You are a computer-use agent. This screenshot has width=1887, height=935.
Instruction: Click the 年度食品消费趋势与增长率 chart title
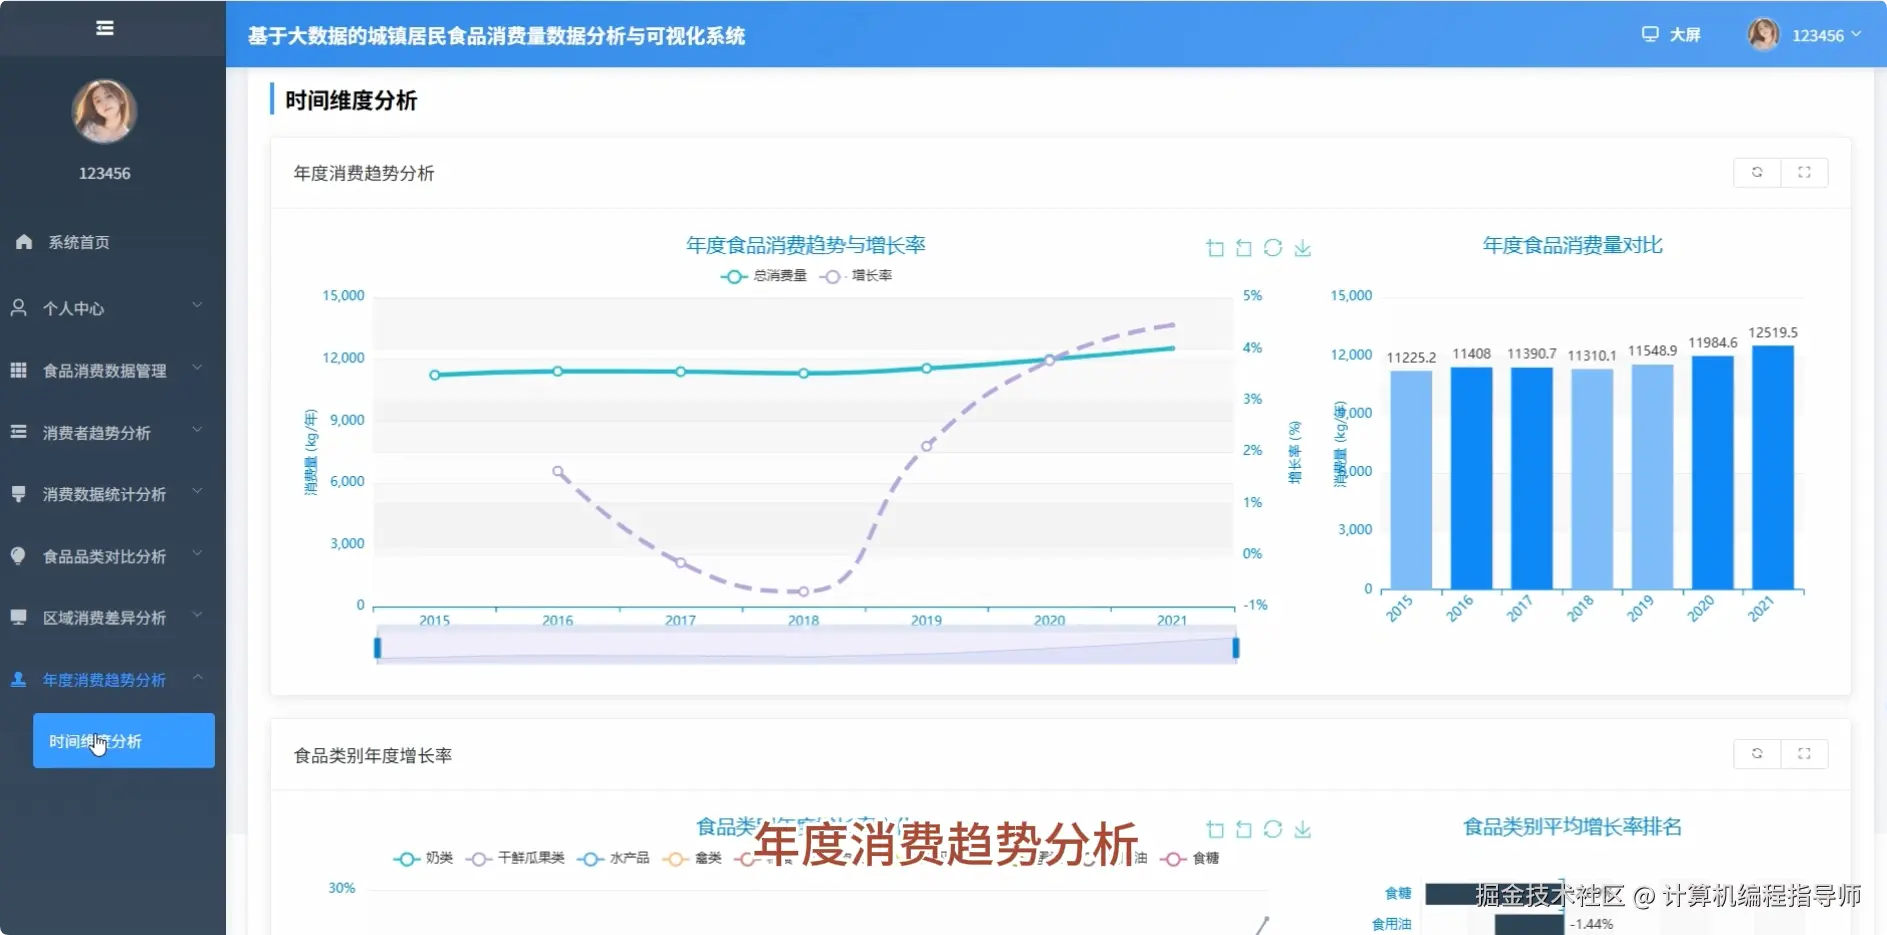point(806,245)
